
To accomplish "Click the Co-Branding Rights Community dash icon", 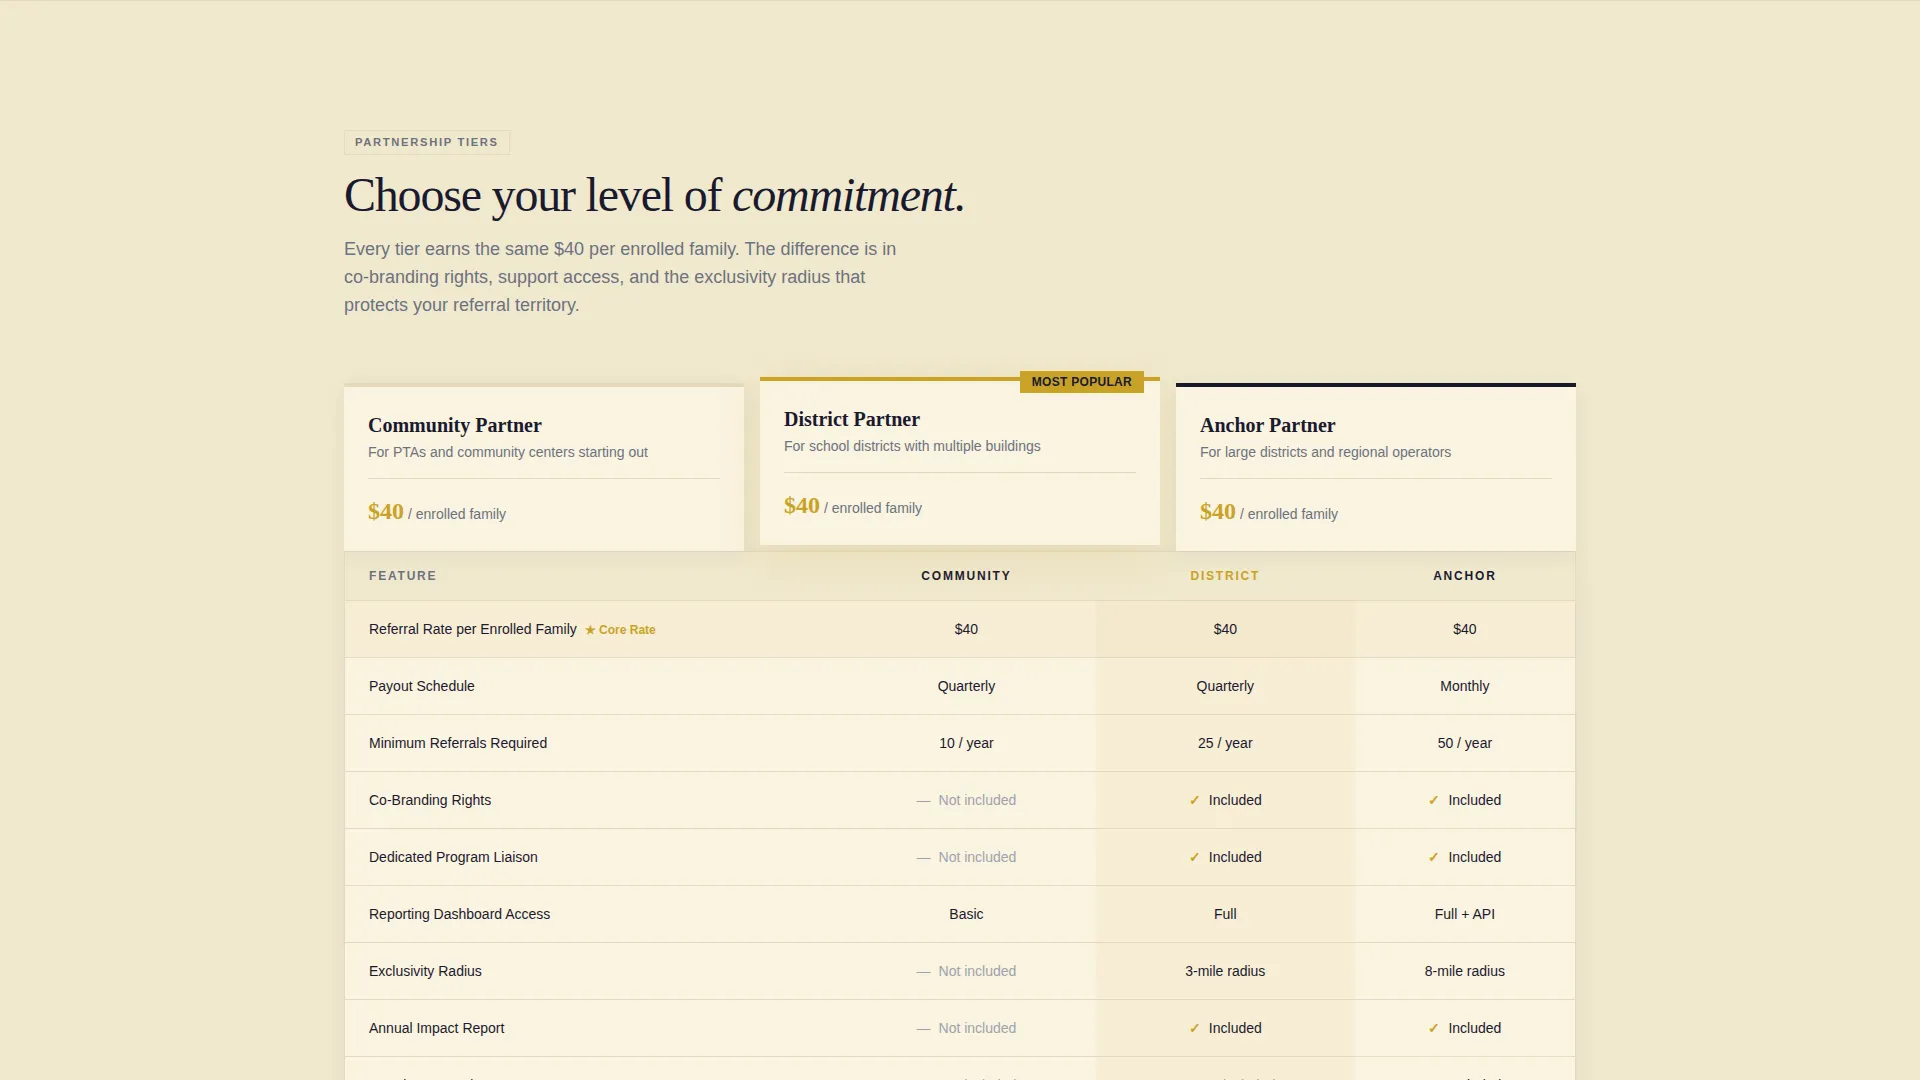I will click(x=923, y=801).
